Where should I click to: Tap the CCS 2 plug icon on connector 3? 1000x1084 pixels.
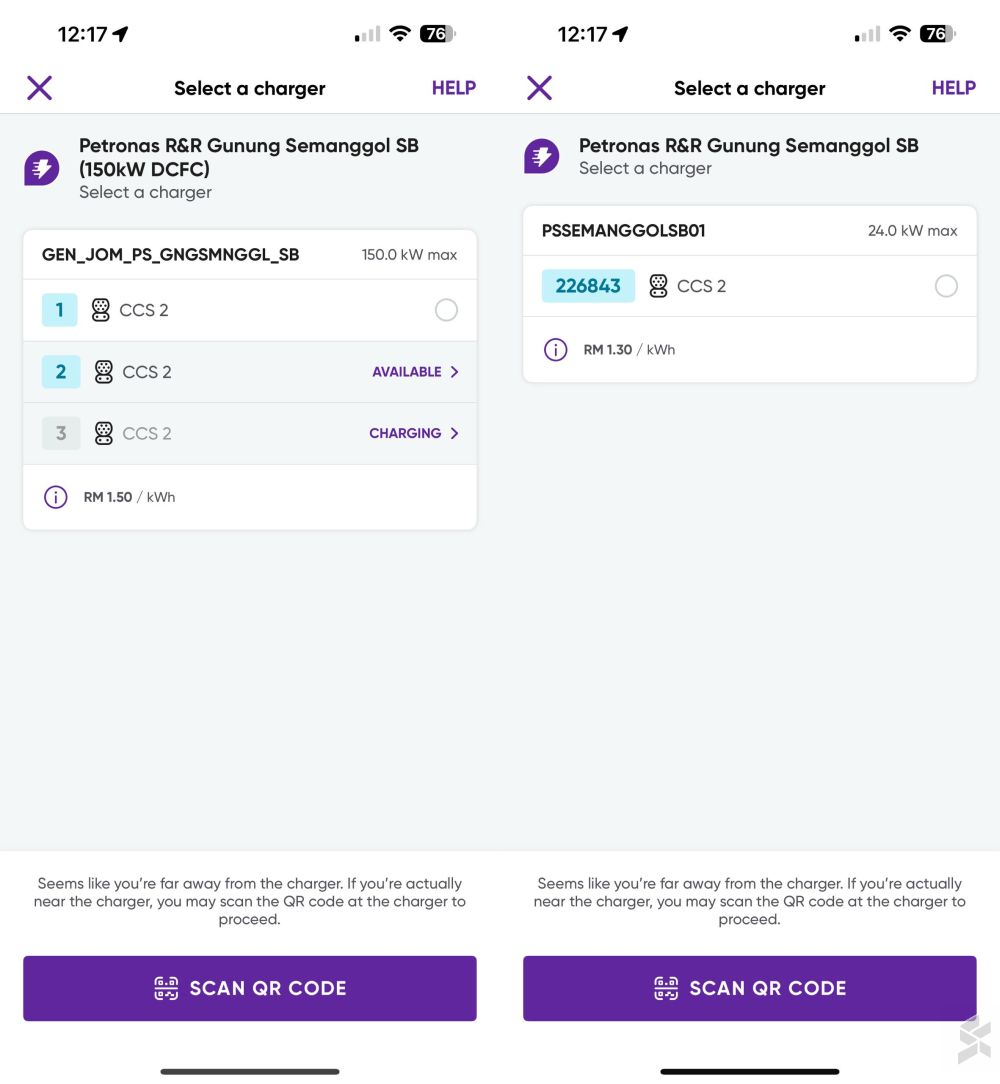click(103, 433)
